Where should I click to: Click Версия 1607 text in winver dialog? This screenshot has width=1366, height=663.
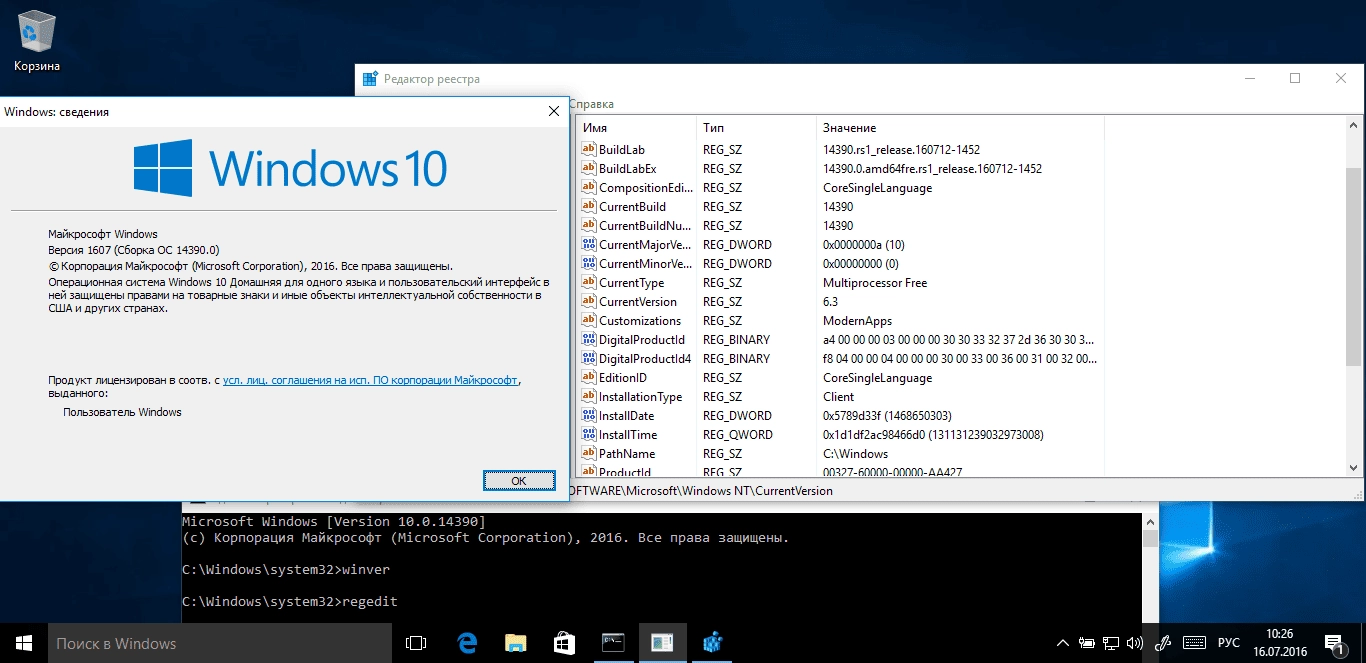point(134,250)
